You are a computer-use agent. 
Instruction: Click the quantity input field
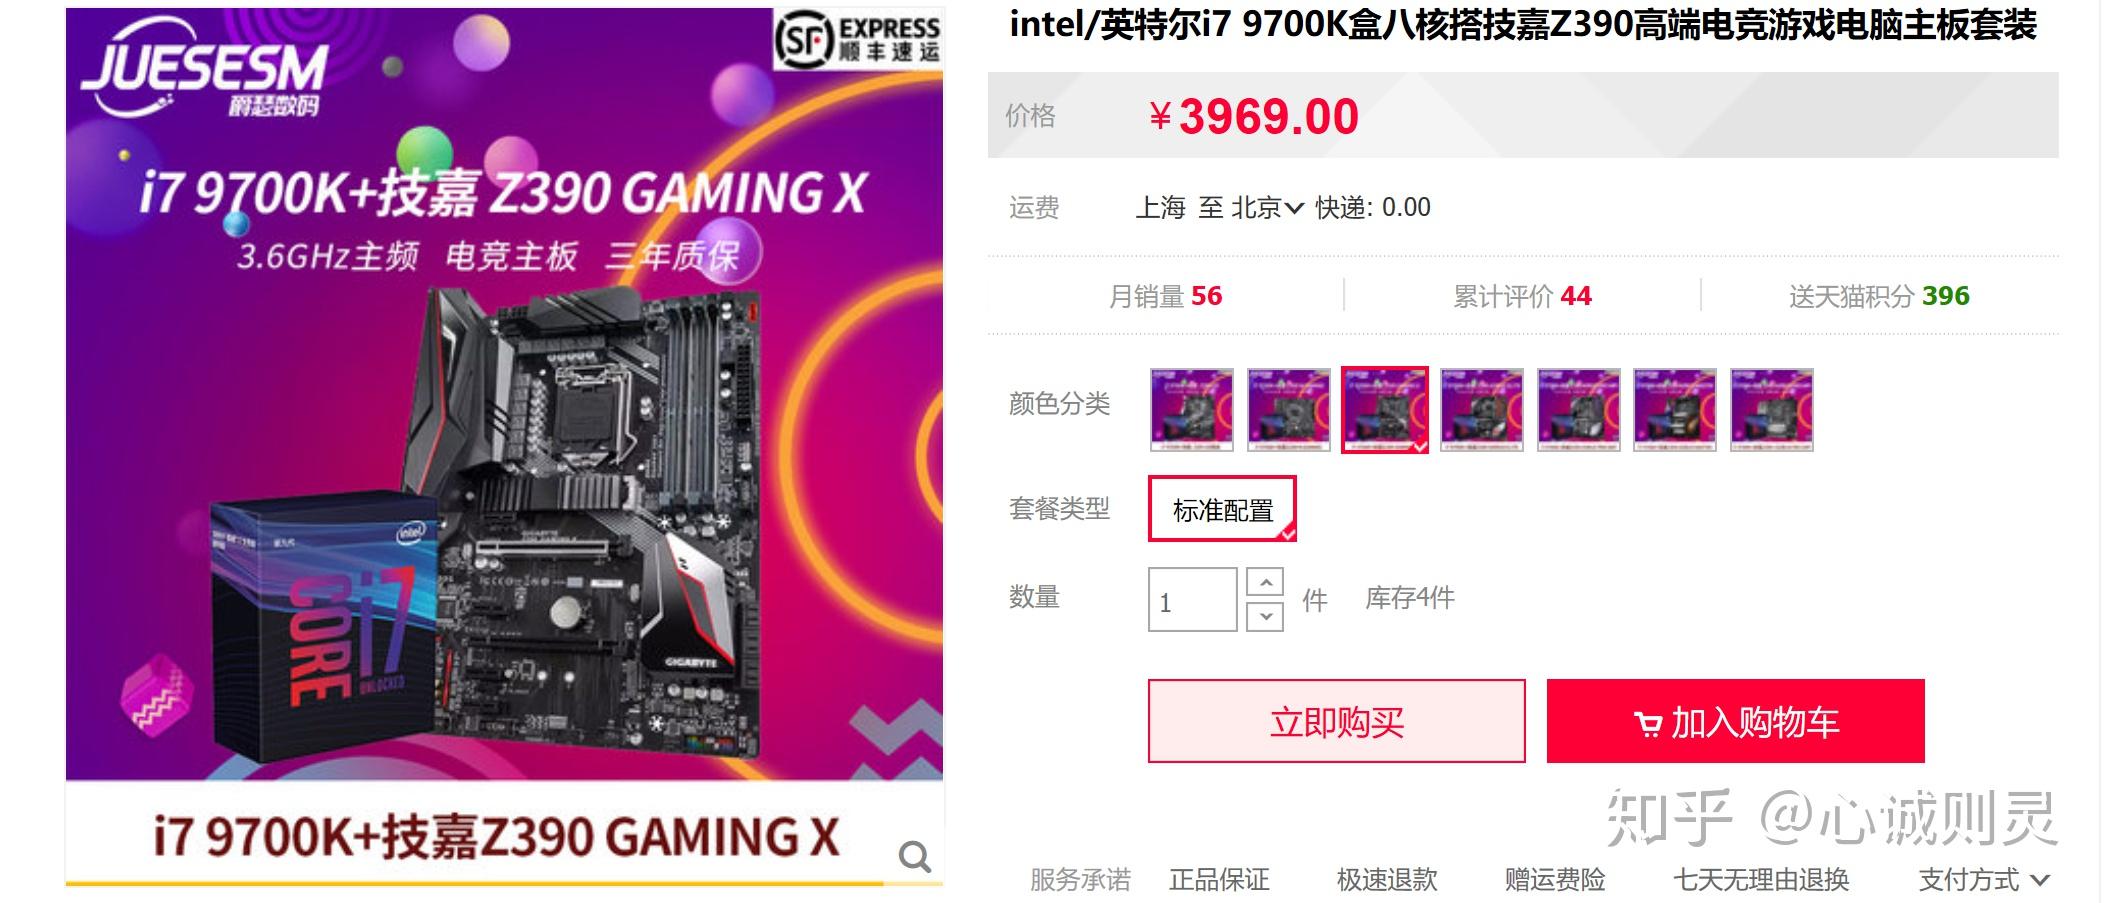[1192, 600]
